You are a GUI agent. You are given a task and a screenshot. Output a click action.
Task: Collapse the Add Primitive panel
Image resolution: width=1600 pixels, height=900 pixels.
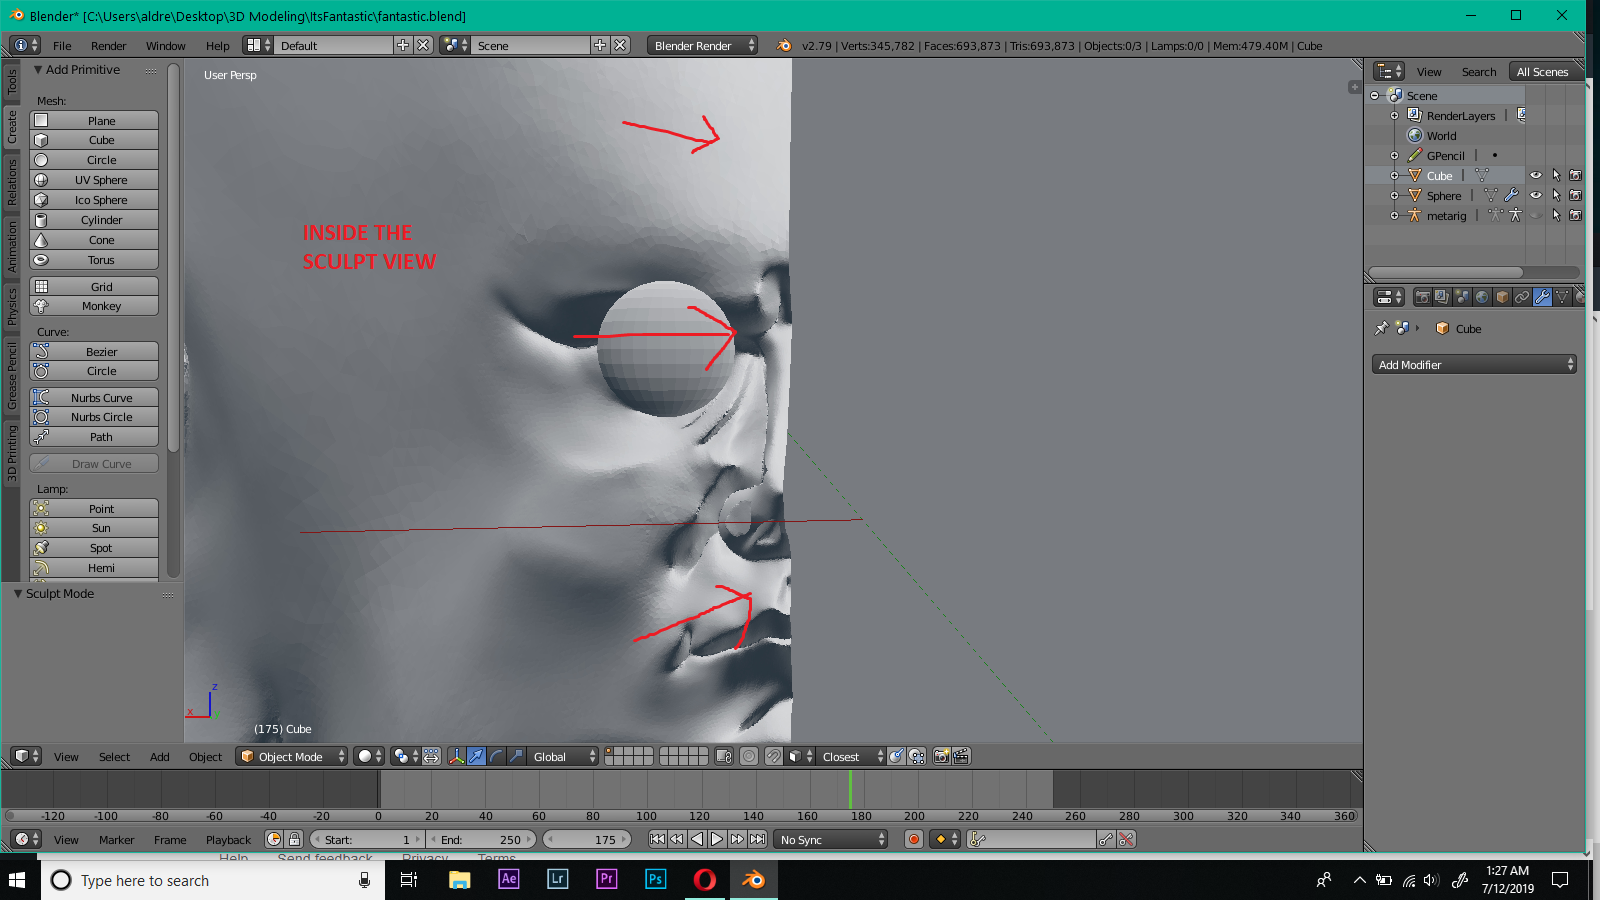(38, 70)
